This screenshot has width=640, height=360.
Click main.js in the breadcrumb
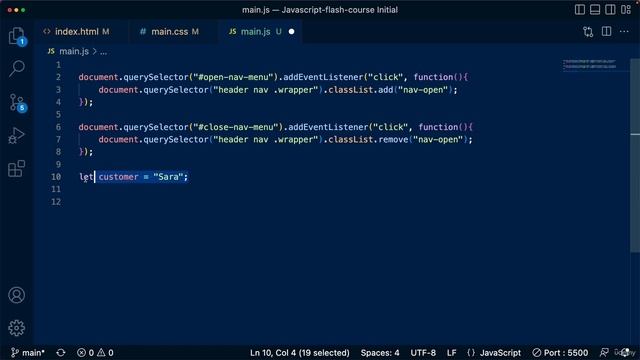click(74, 51)
